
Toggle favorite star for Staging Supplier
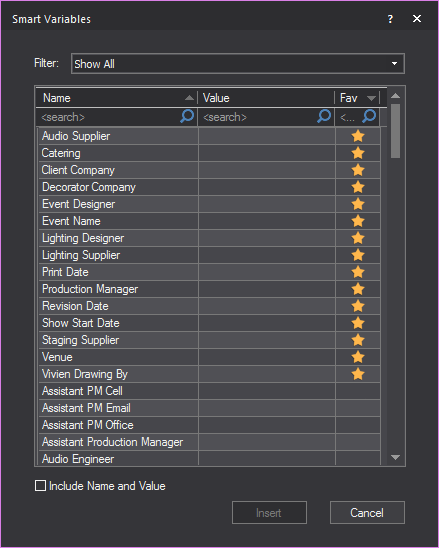click(x=358, y=340)
